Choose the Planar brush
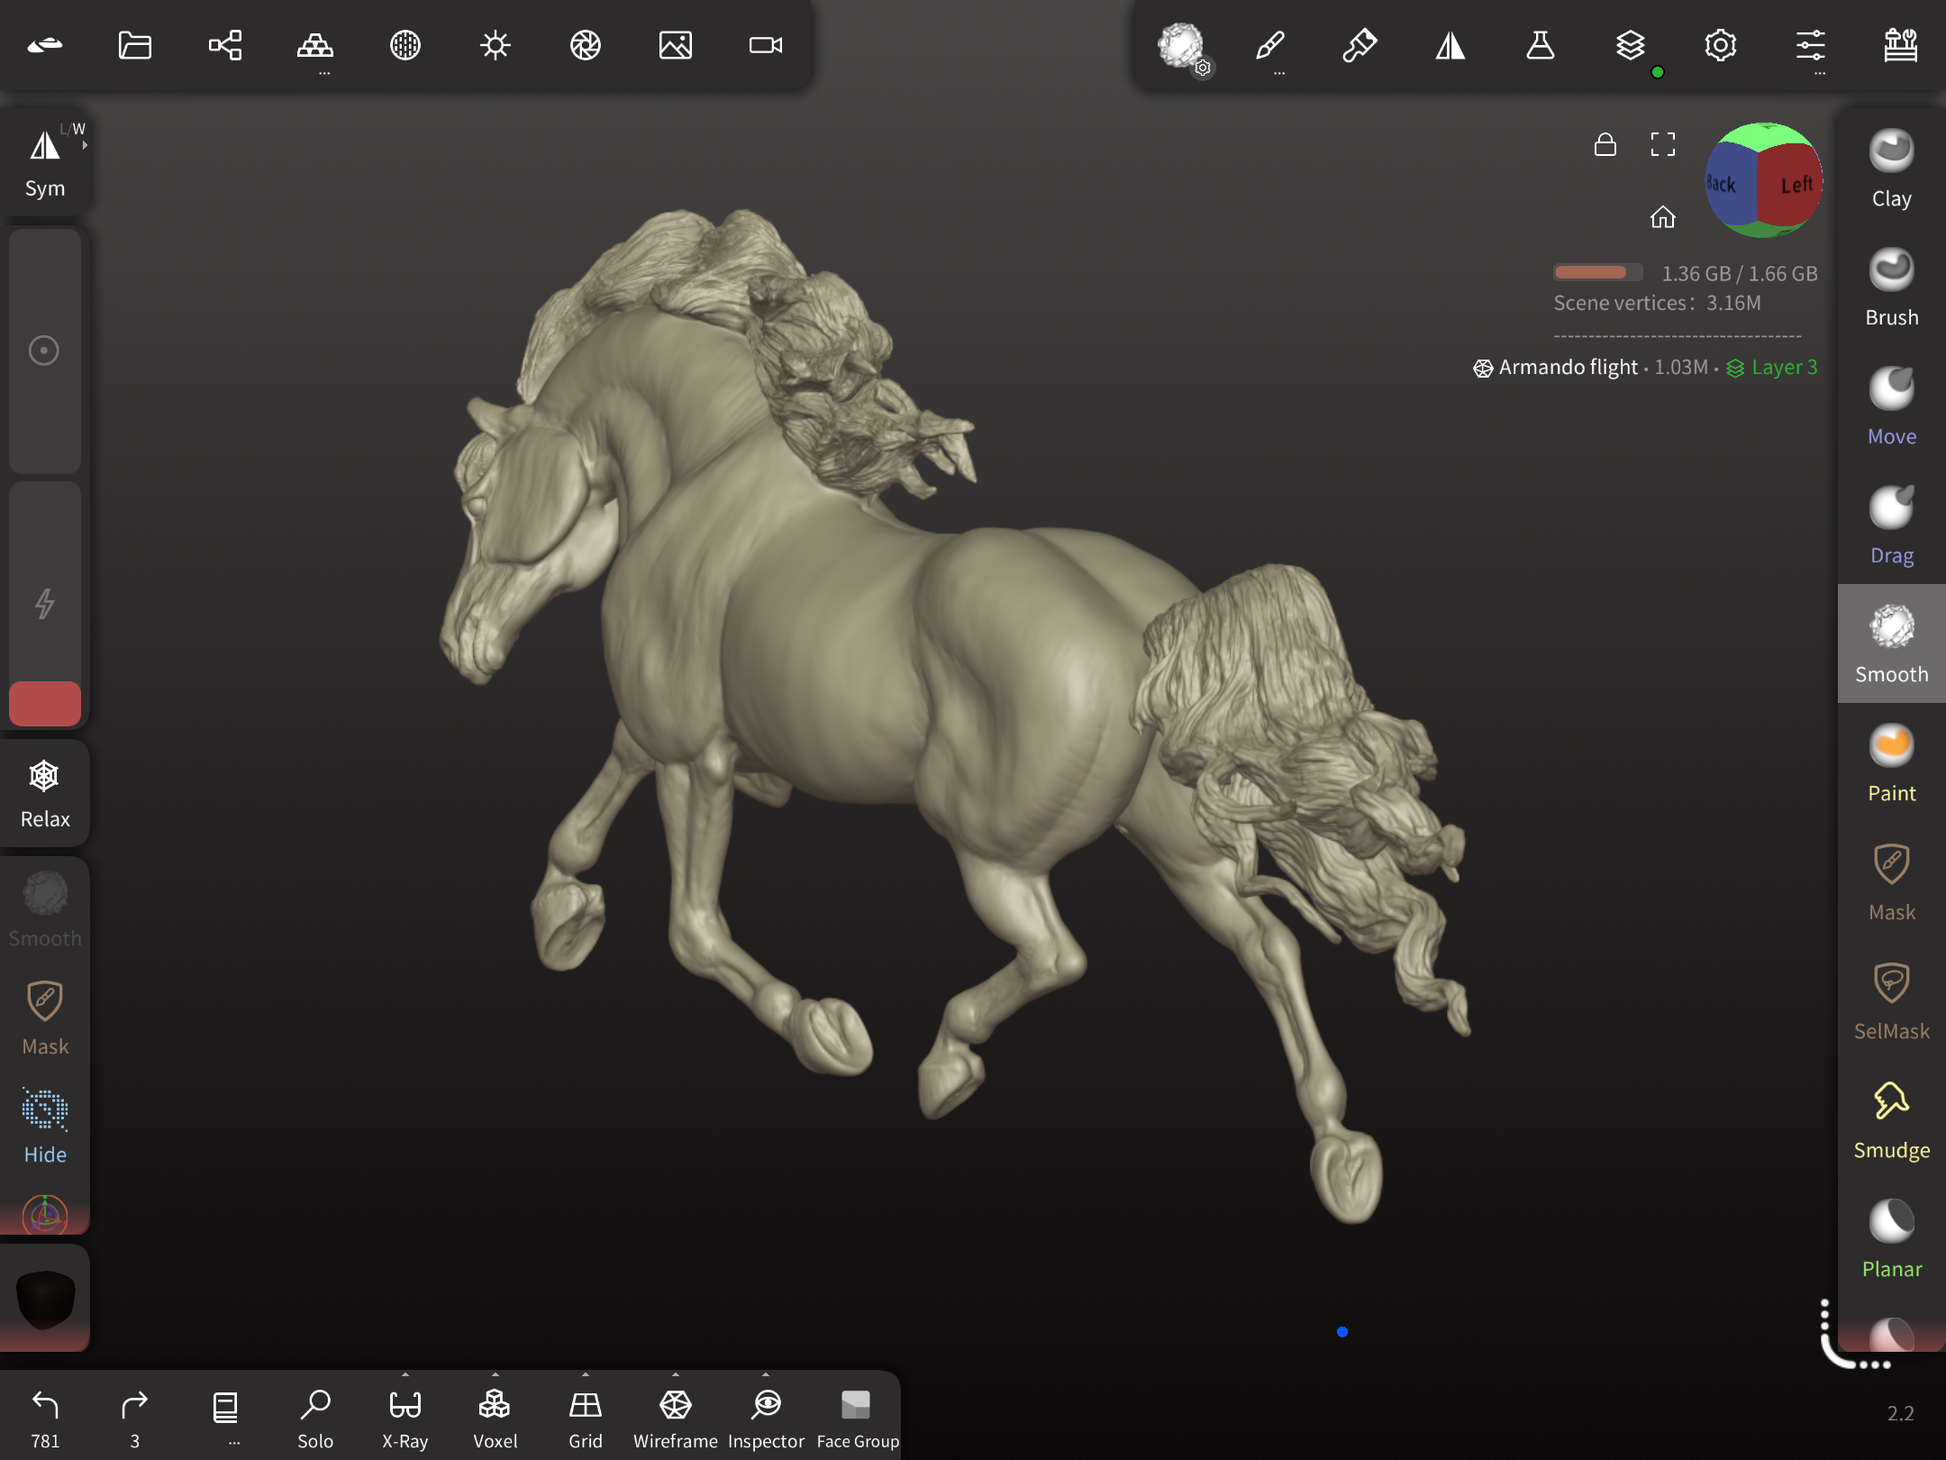 1890,1240
